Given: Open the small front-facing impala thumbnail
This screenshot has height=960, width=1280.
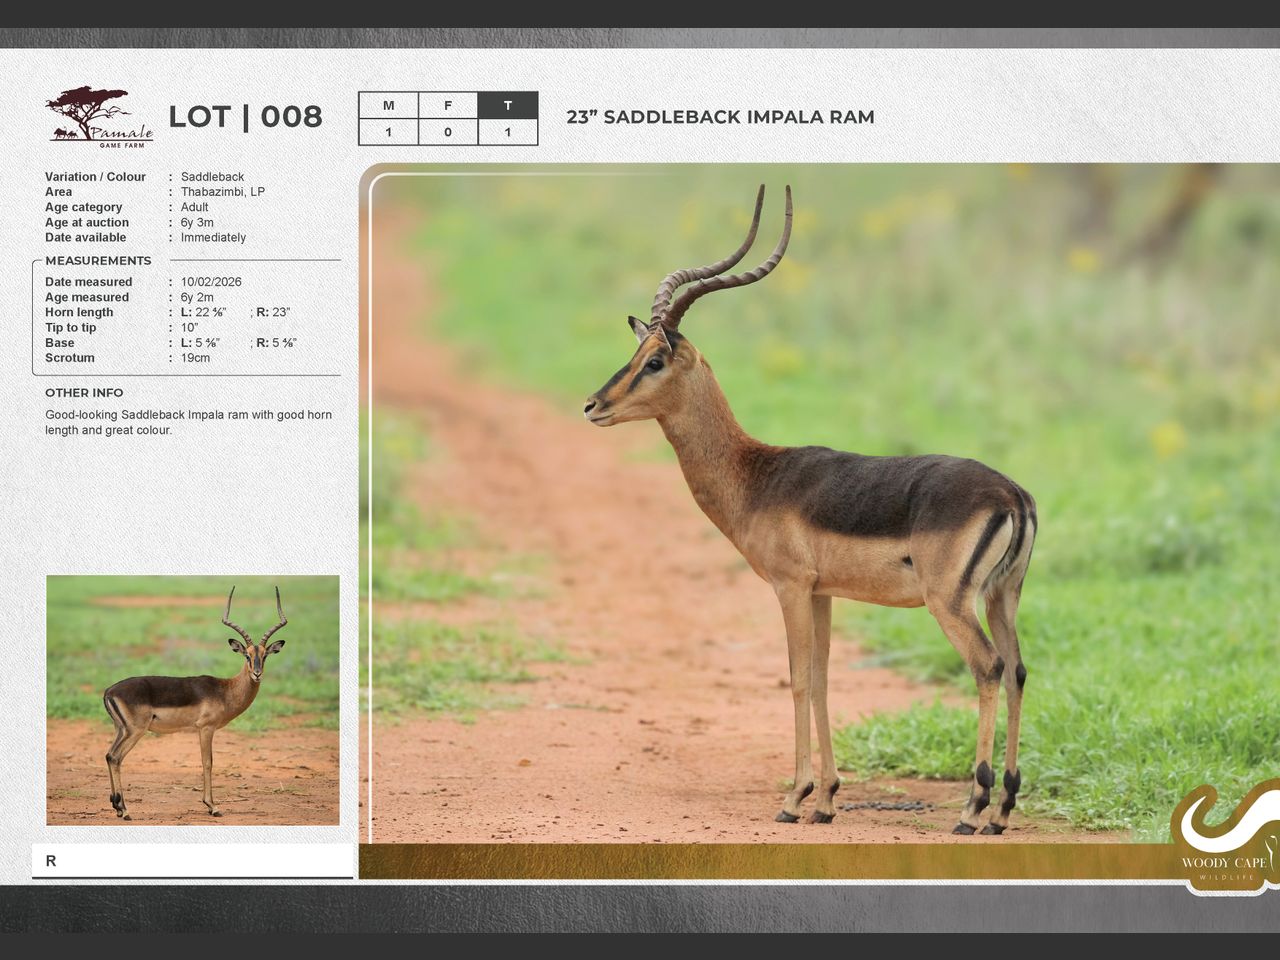Looking at the screenshot, I should tap(193, 700).
